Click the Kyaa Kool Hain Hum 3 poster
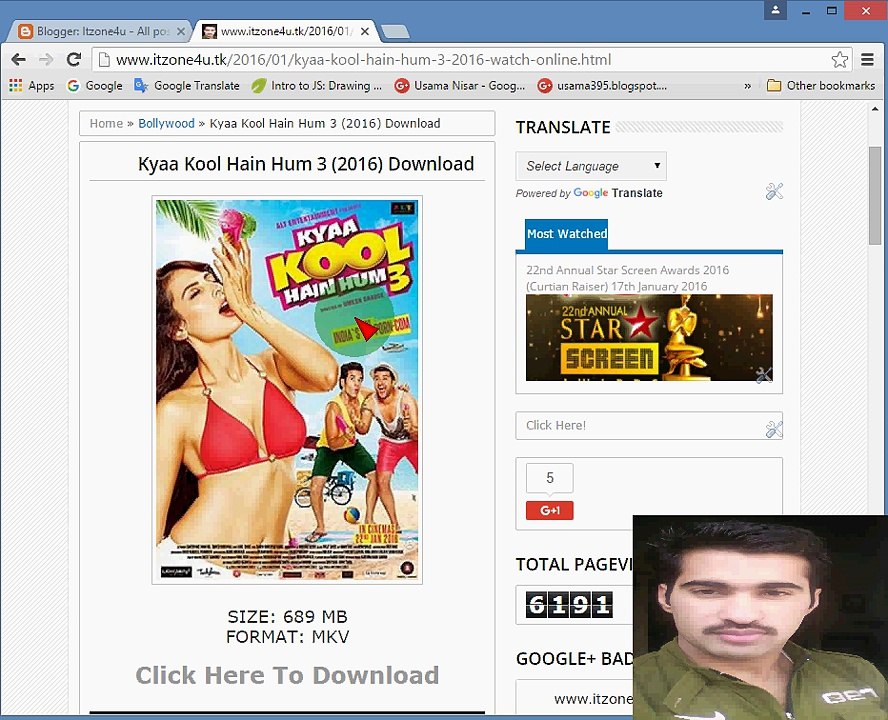The width and height of the screenshot is (888, 720). pos(287,390)
